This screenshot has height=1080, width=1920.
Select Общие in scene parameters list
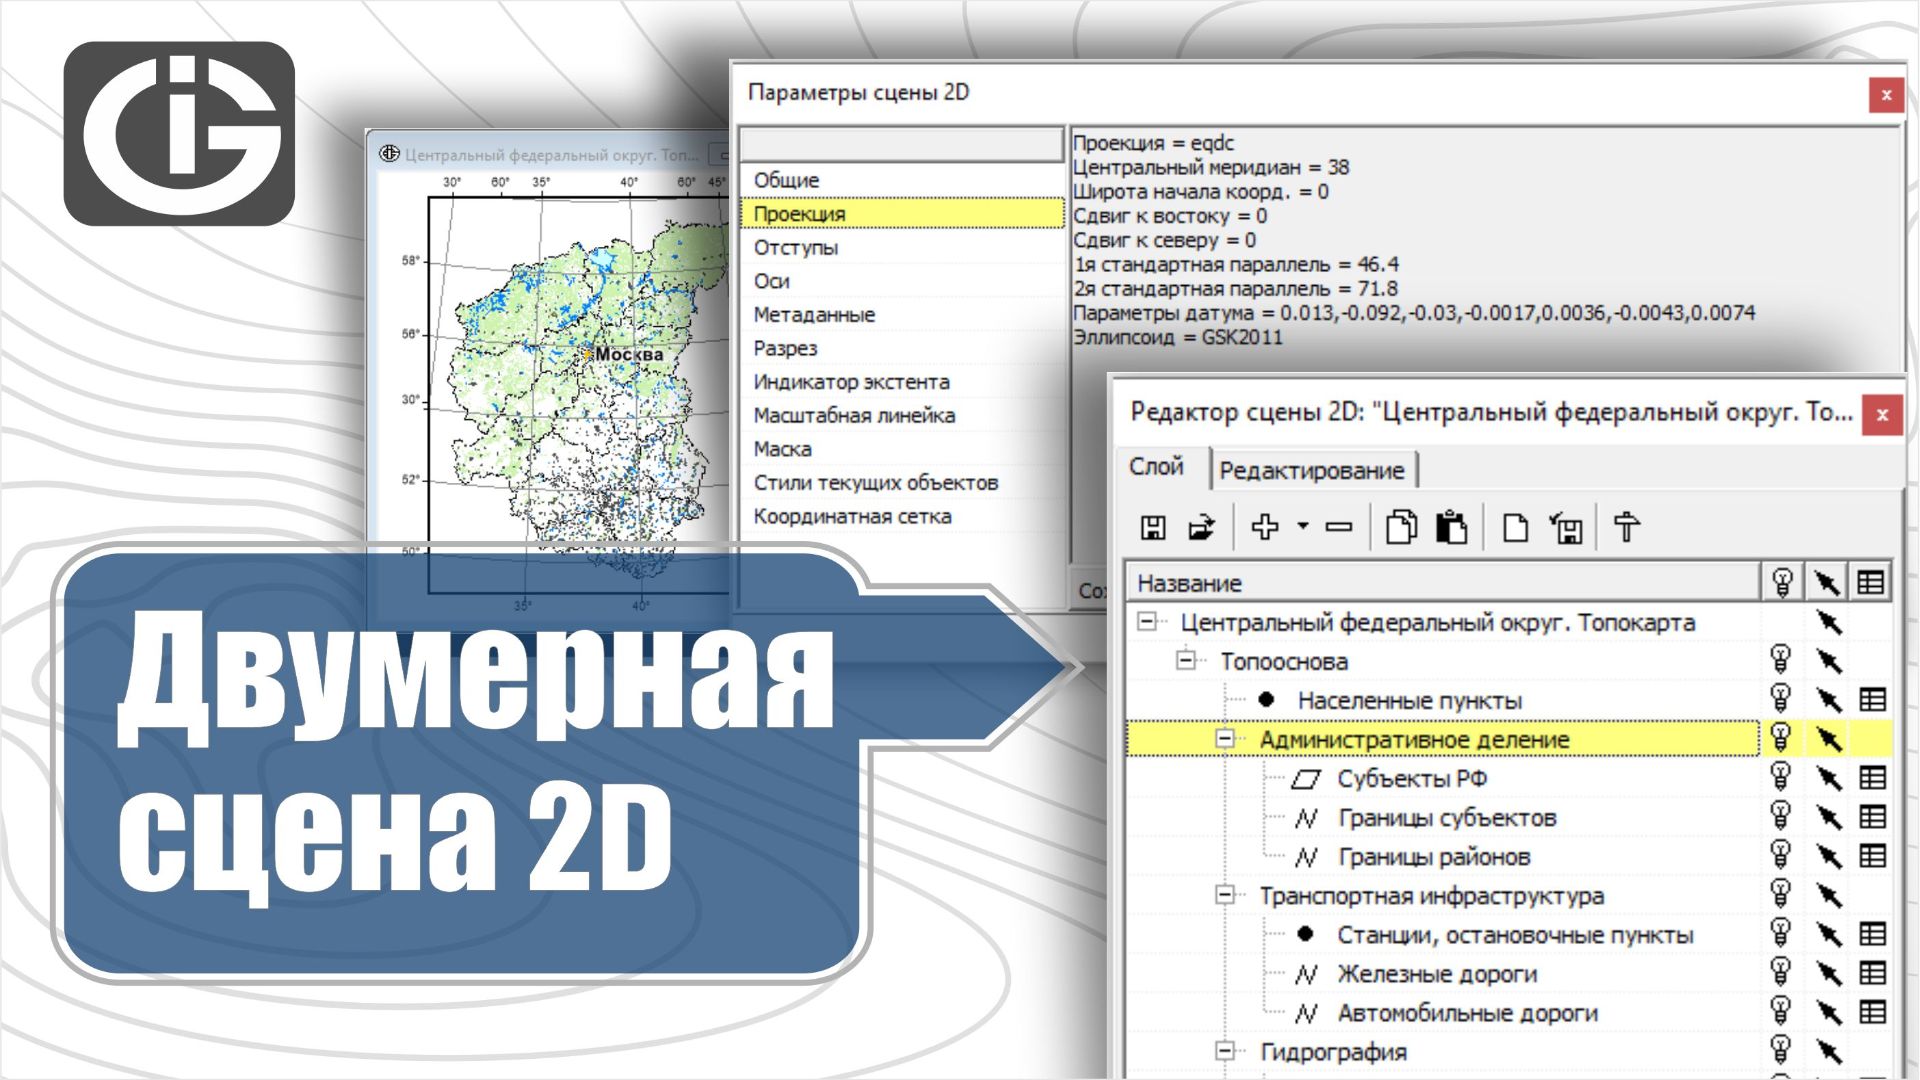(902, 180)
